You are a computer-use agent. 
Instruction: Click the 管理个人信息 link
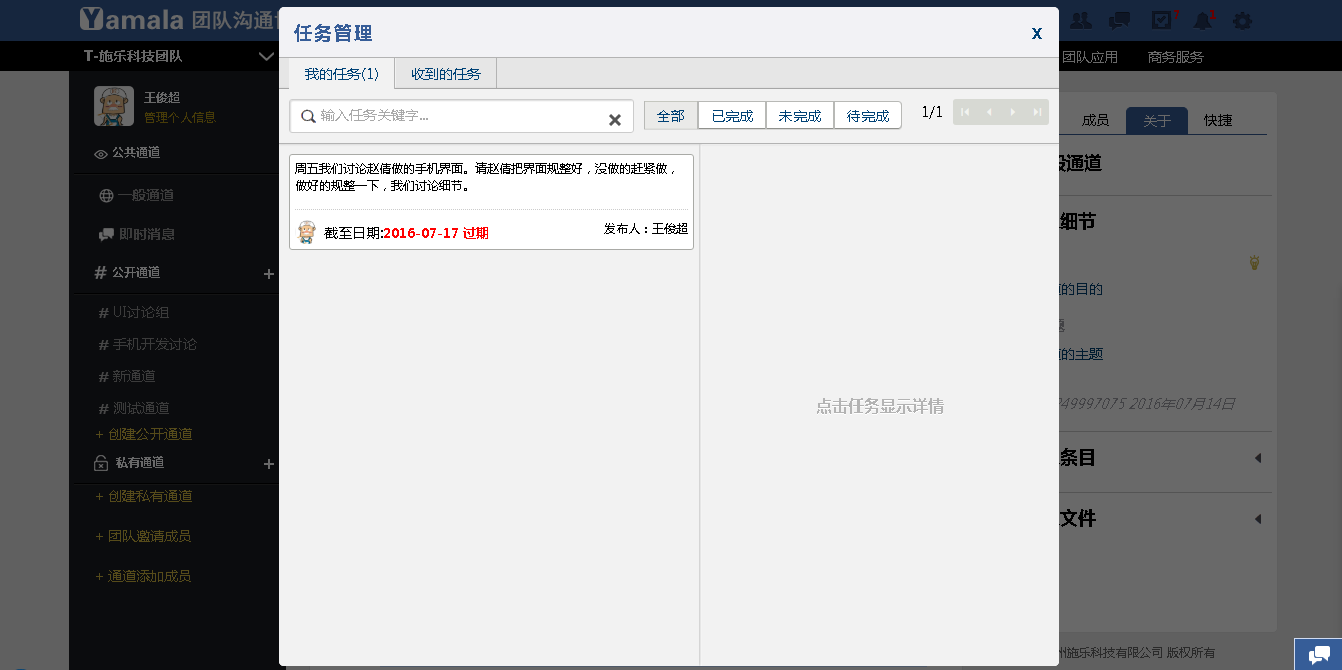[x=180, y=117]
